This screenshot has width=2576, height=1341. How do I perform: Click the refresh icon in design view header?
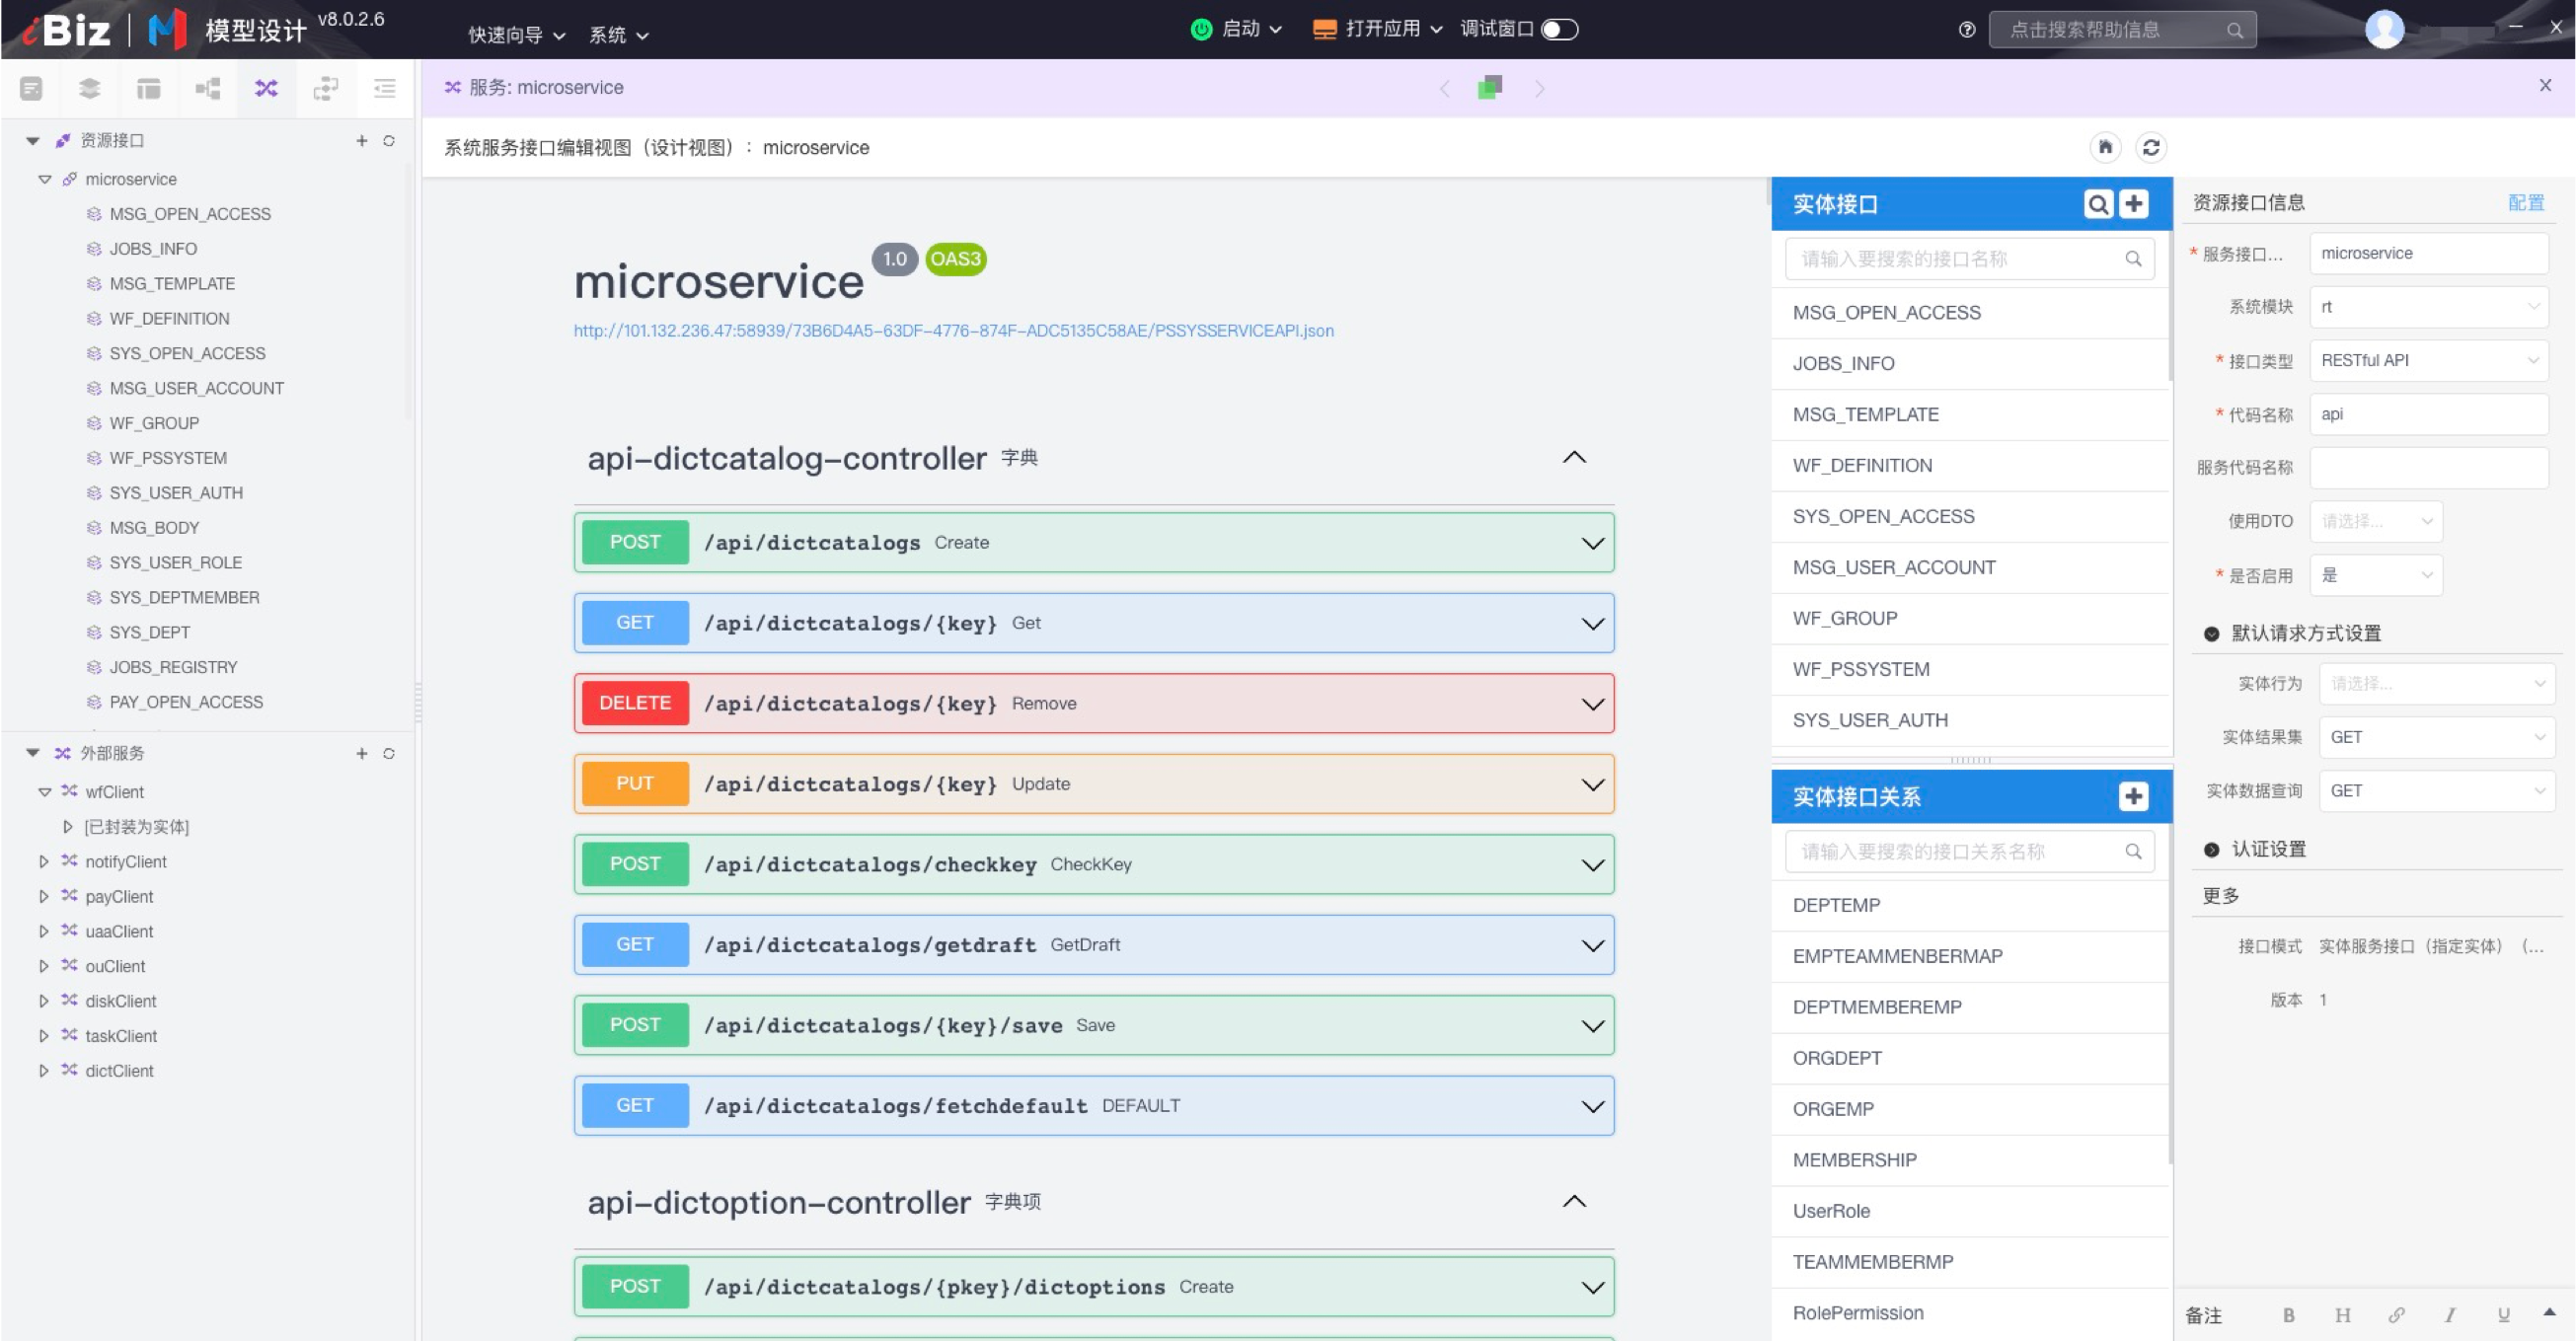pyautogui.click(x=2151, y=147)
